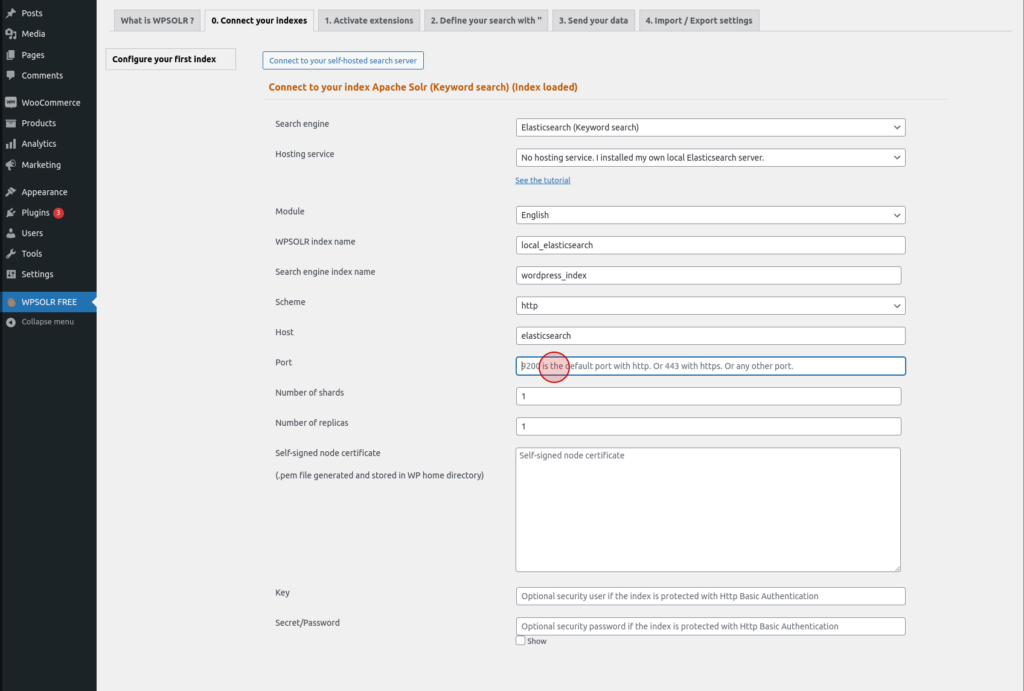The height and width of the screenshot is (691, 1024).
Task: Focus the Key input field
Action: (710, 596)
